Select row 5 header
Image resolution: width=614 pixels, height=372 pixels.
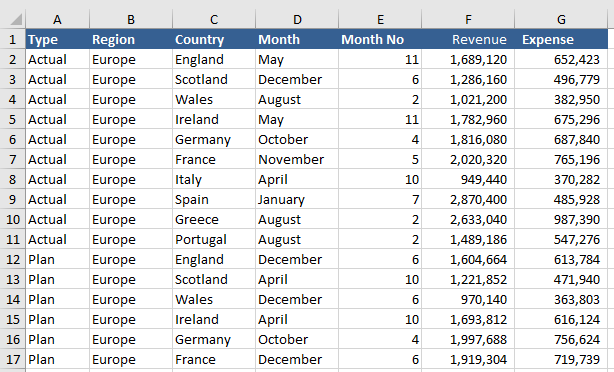click(x=13, y=119)
